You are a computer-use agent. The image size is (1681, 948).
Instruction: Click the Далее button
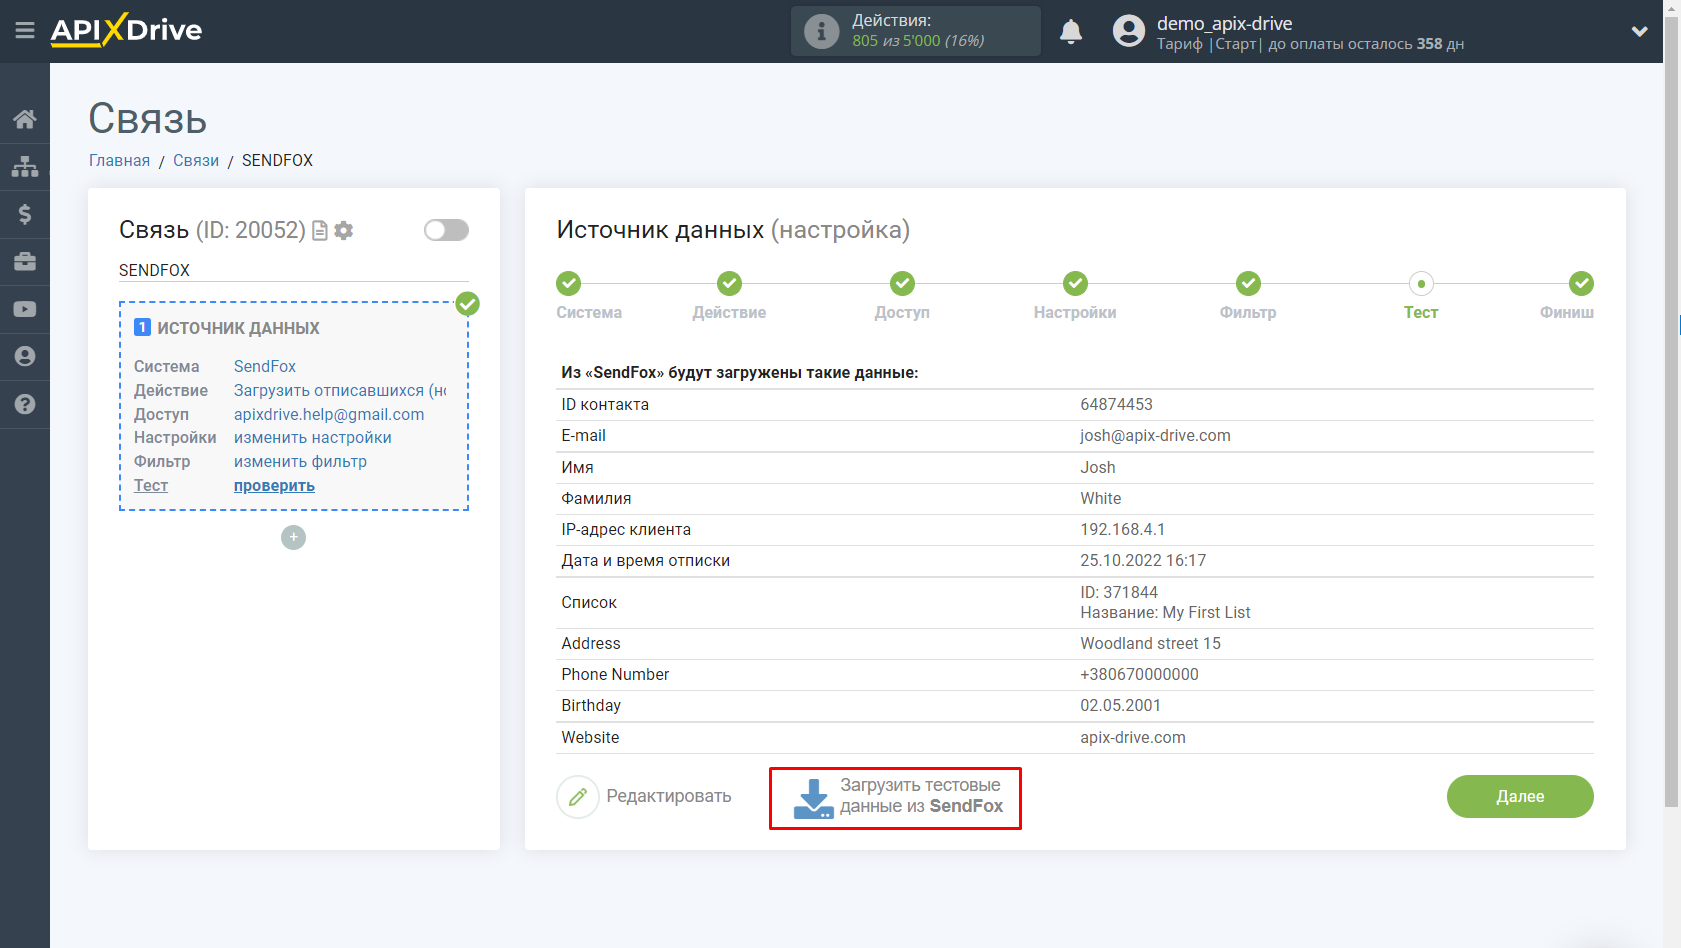point(1520,796)
